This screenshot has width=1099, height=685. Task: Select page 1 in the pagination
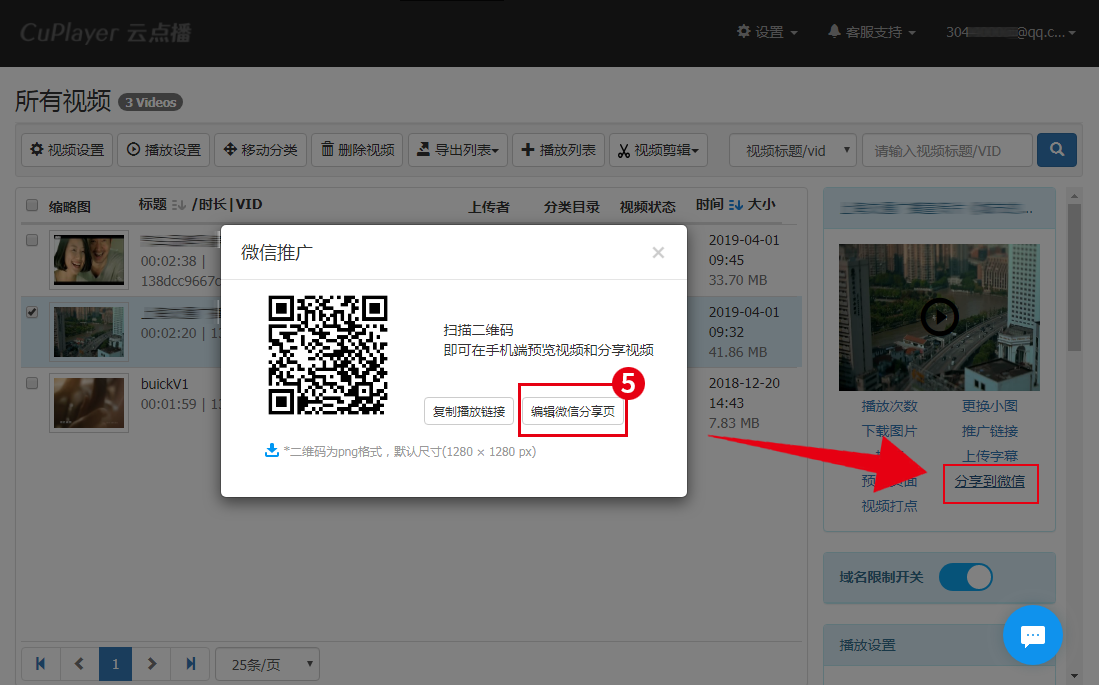(x=116, y=664)
